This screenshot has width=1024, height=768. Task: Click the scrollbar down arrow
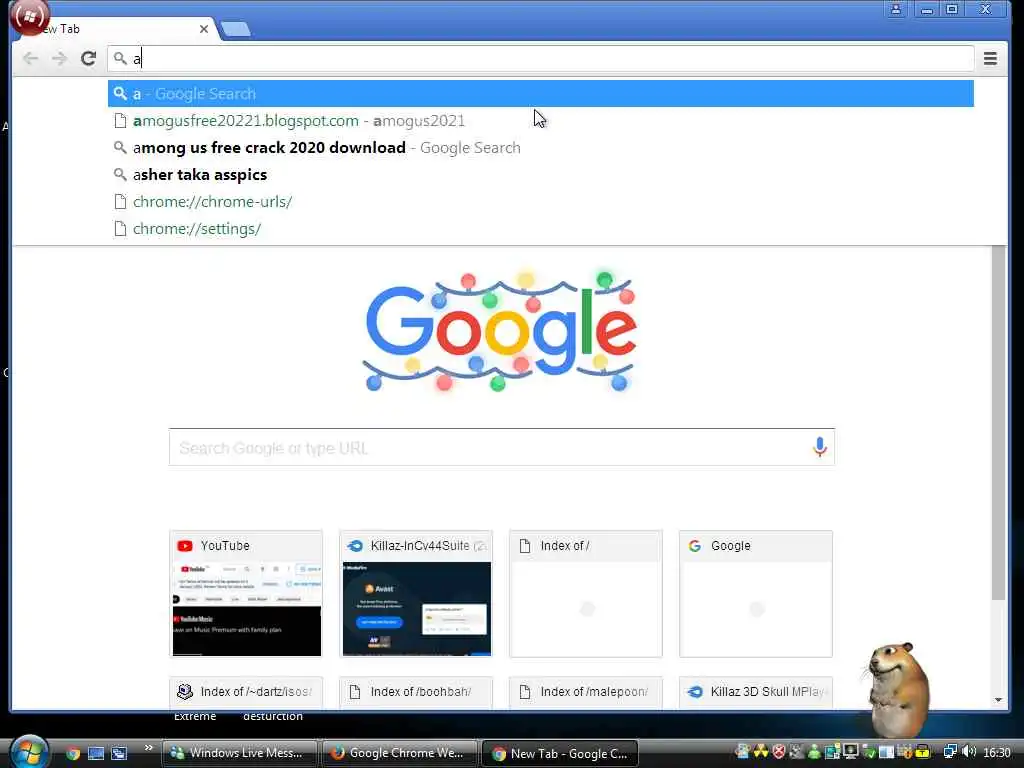[x=998, y=700]
